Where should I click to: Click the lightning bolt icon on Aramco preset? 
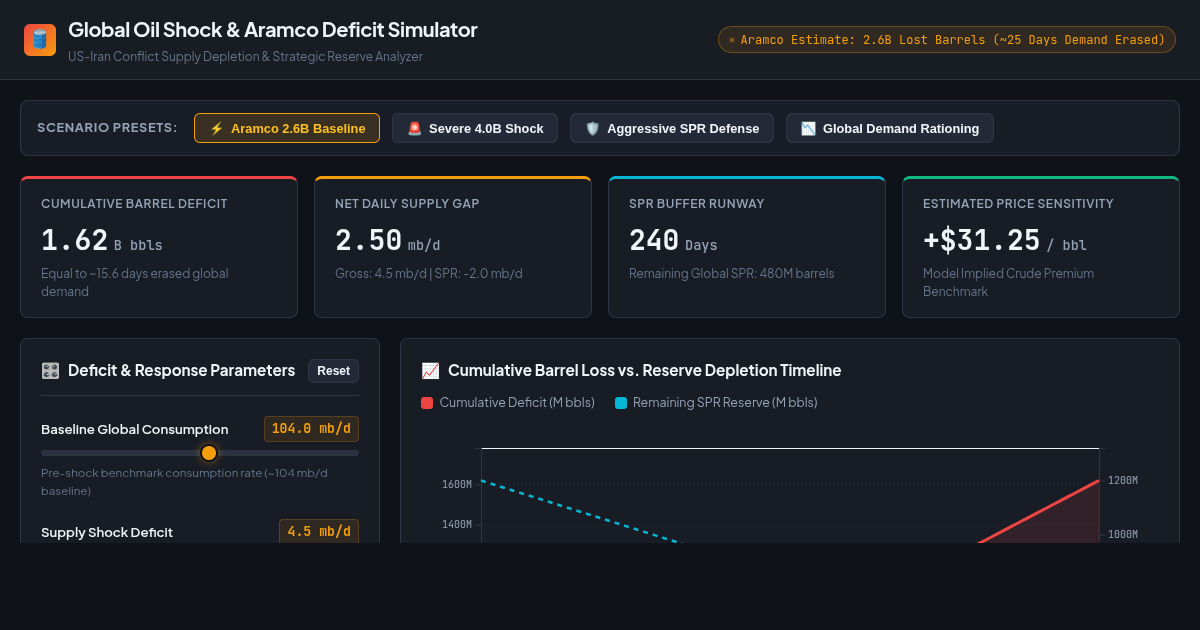pyautogui.click(x=217, y=129)
